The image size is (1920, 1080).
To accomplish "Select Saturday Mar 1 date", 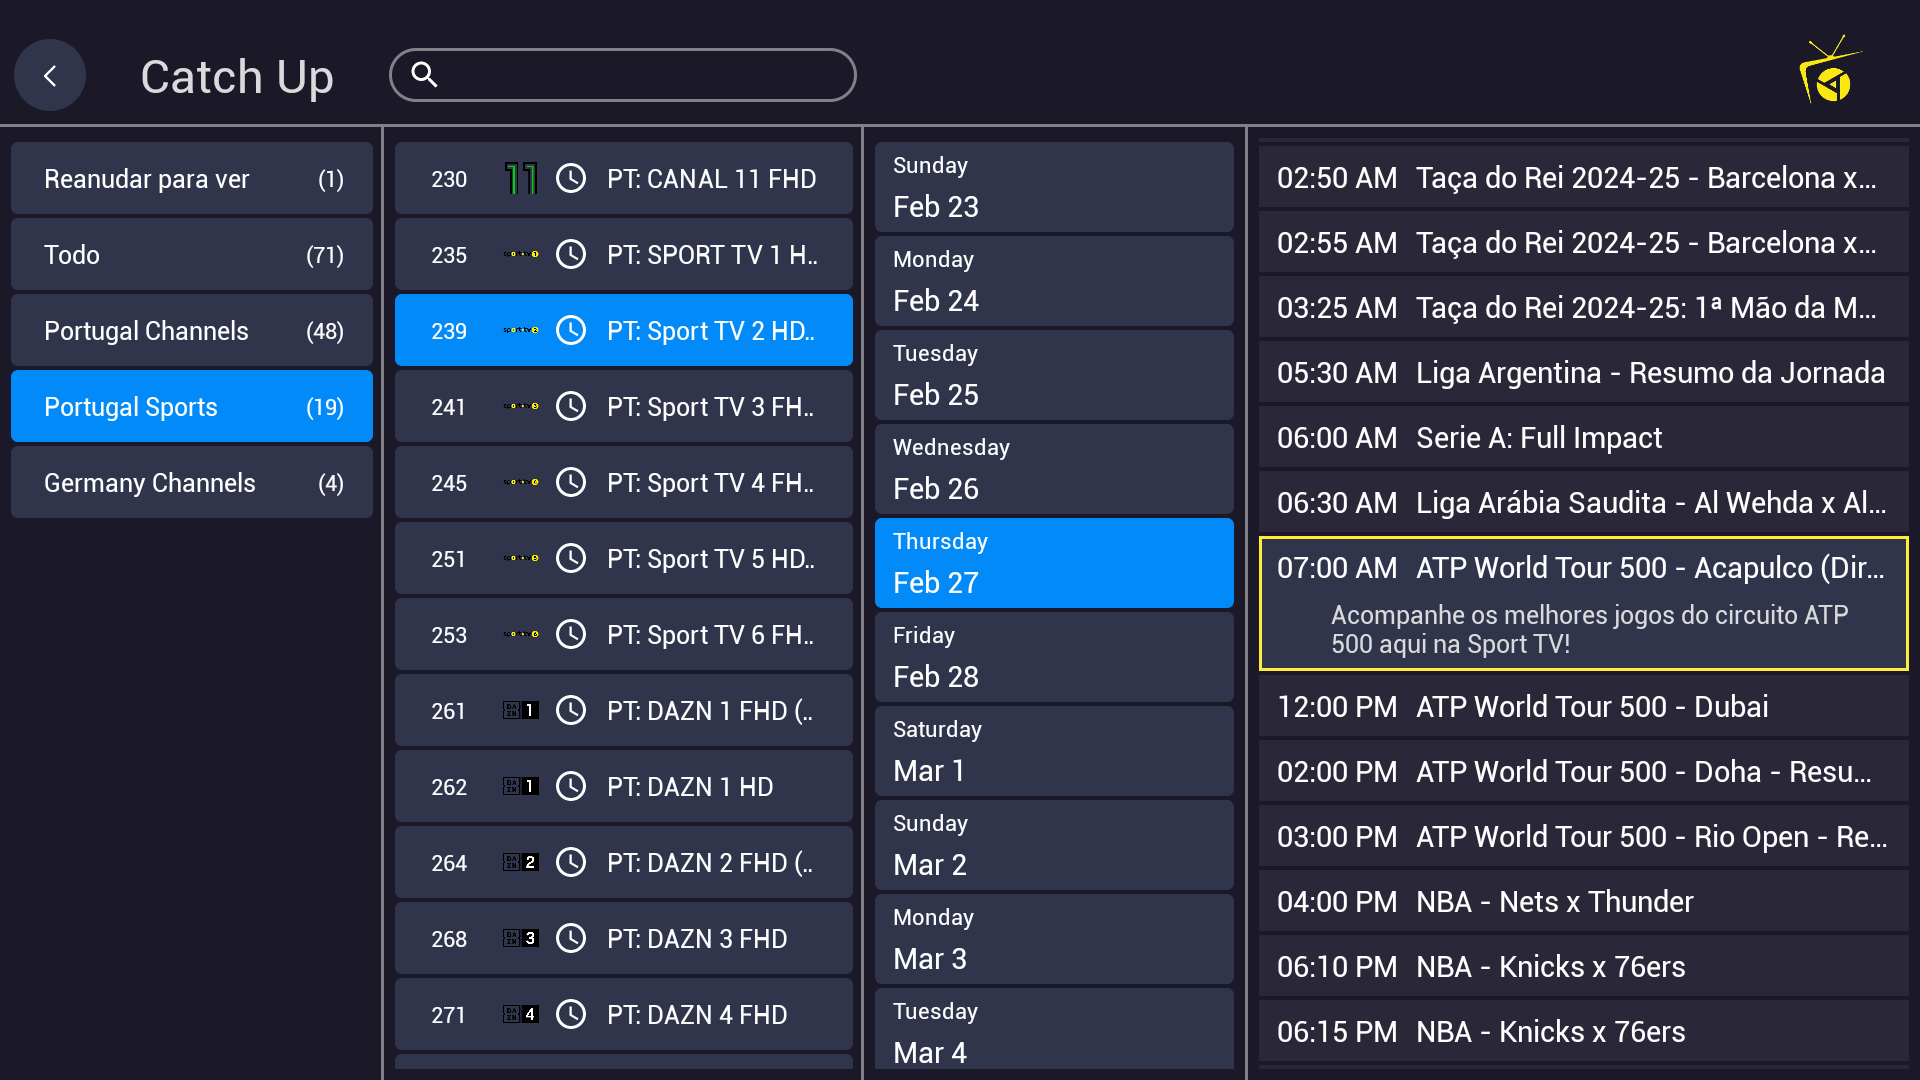I will pyautogui.click(x=1053, y=751).
